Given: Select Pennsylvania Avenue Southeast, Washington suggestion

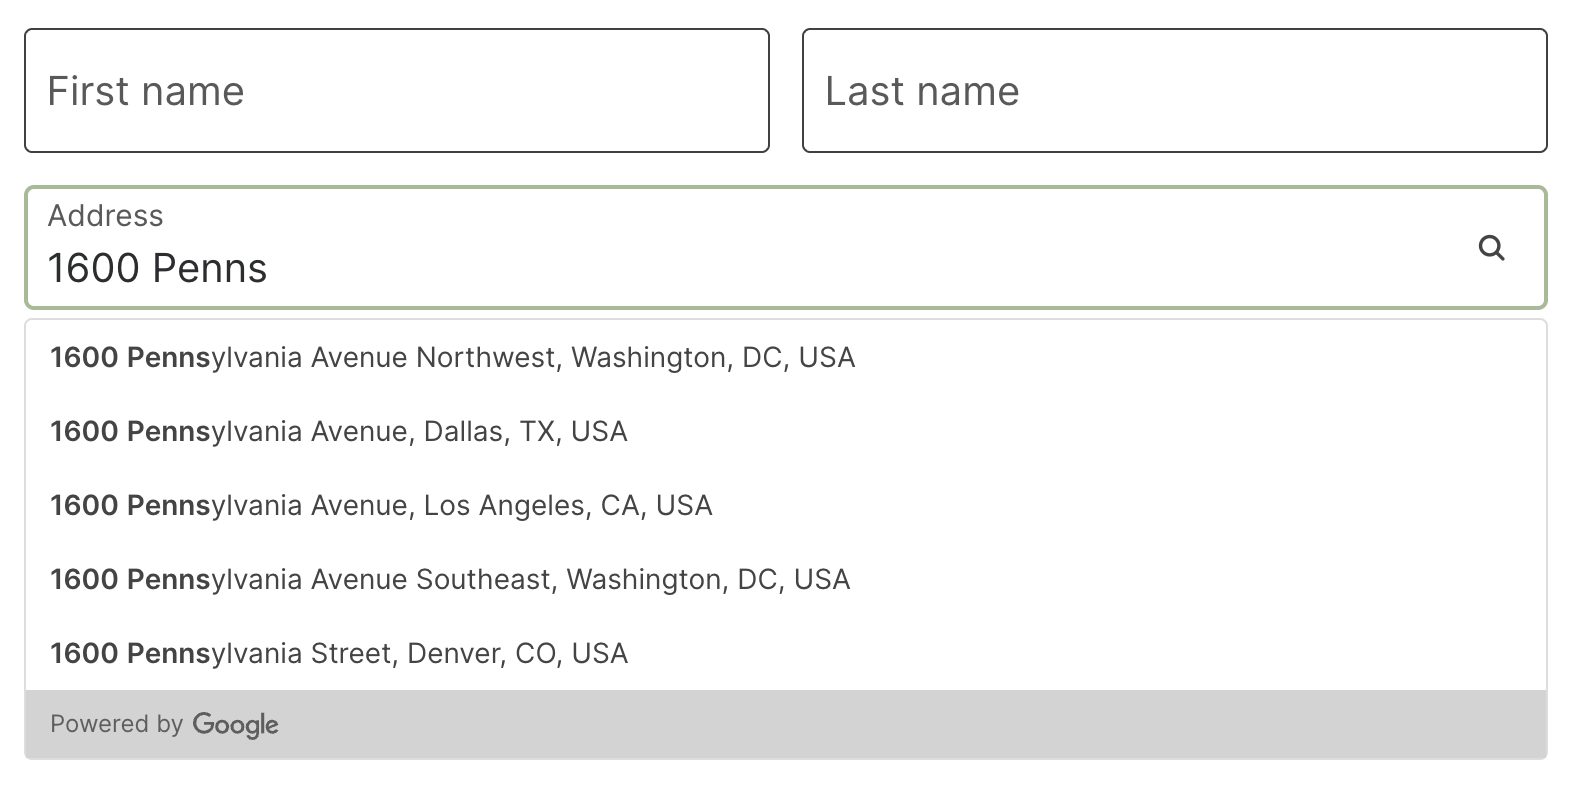Looking at the screenshot, I should pos(450,580).
